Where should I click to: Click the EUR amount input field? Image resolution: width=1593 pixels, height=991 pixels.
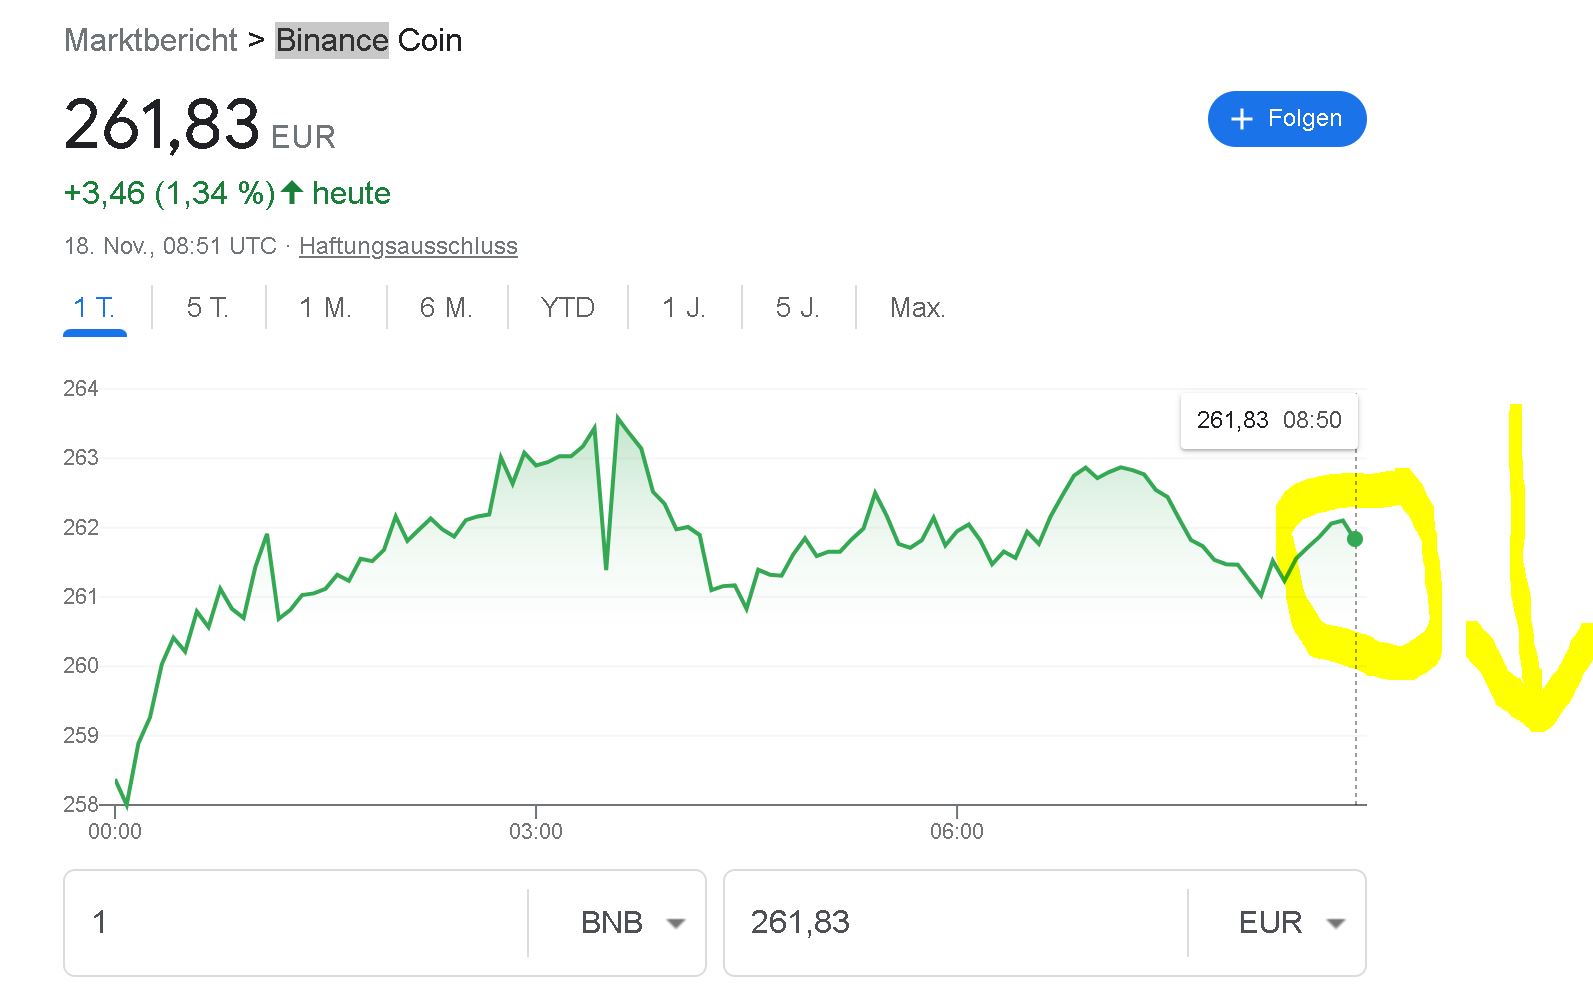pos(950,923)
